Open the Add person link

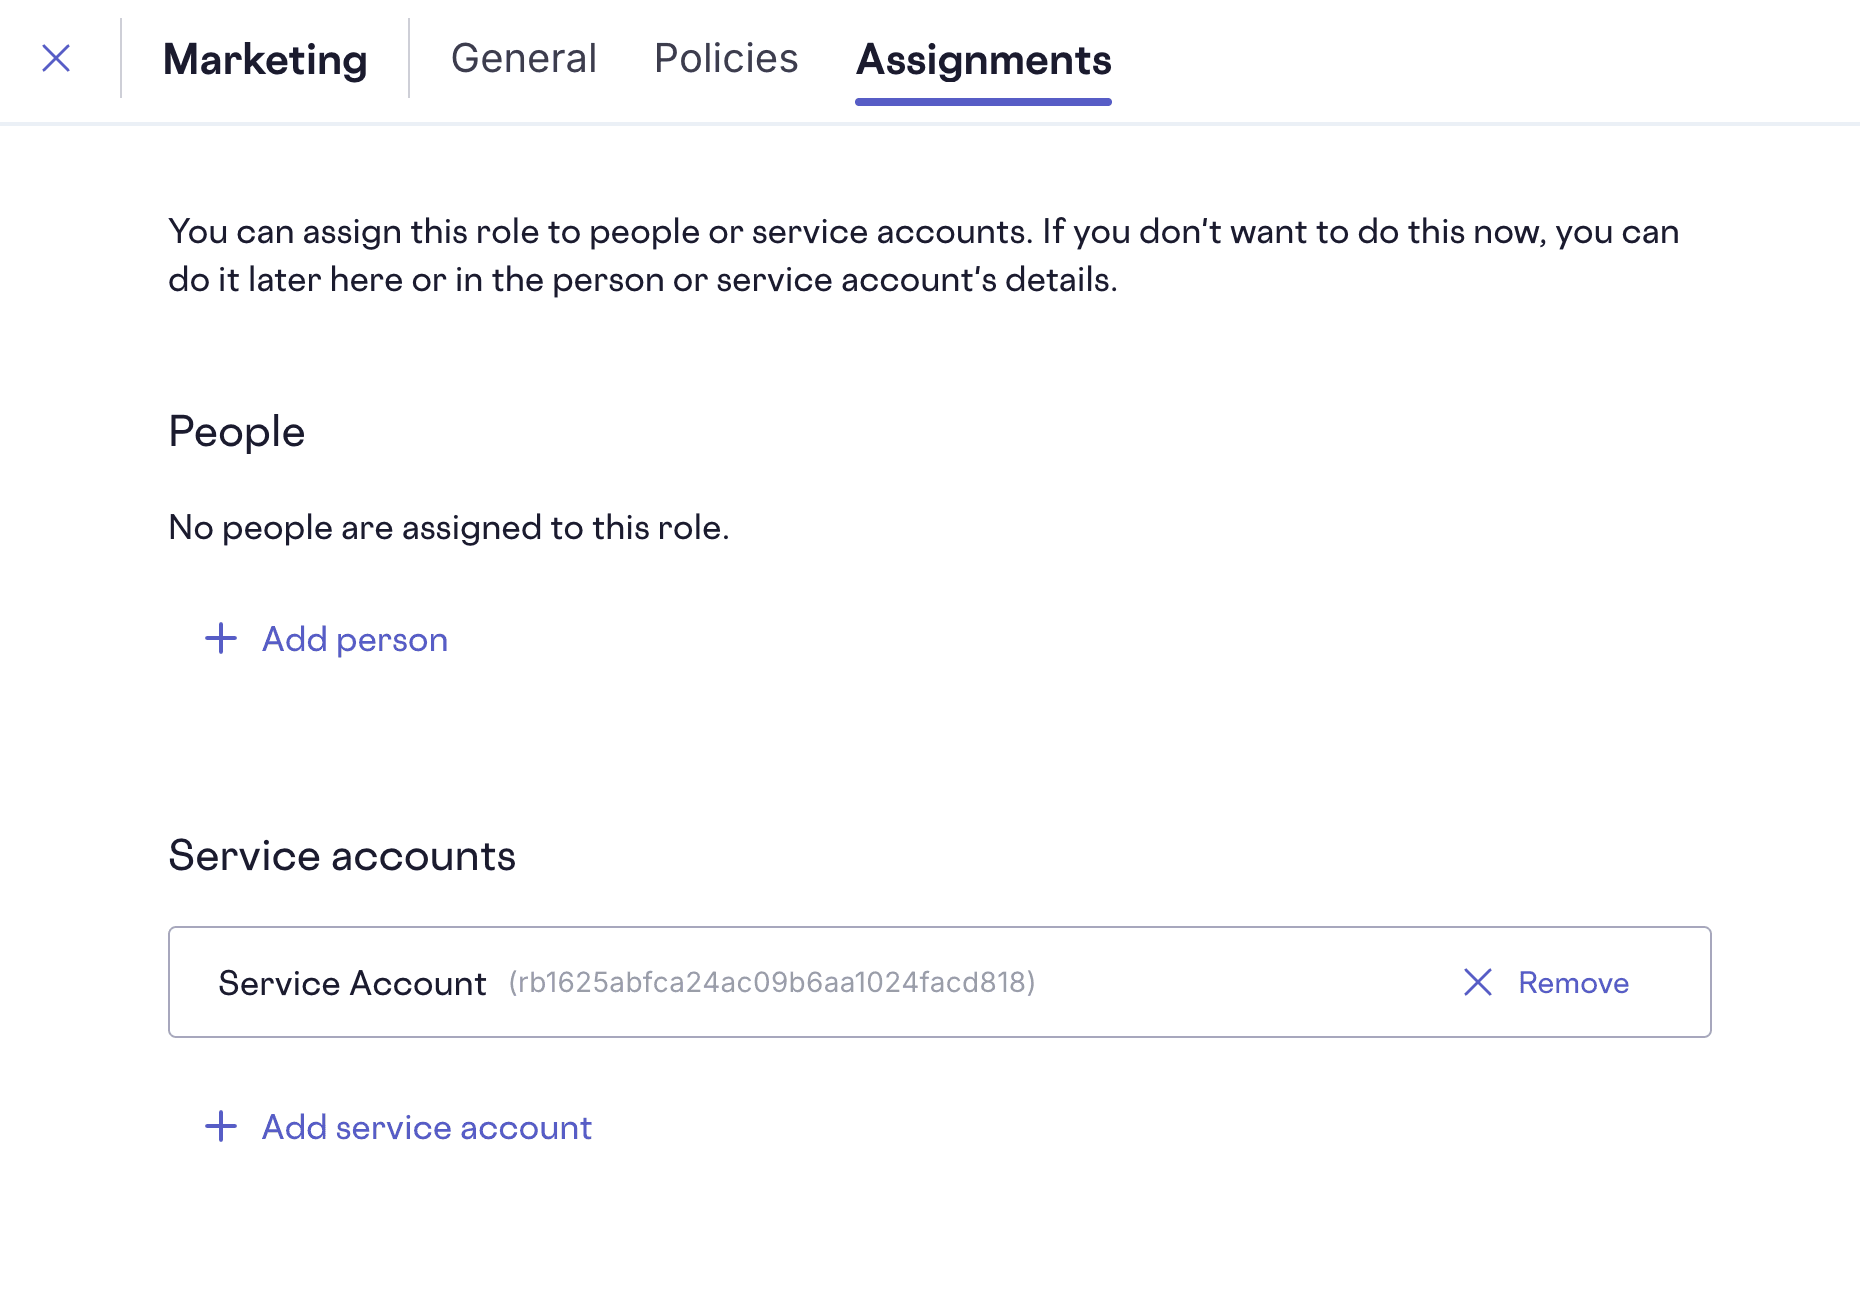point(355,638)
